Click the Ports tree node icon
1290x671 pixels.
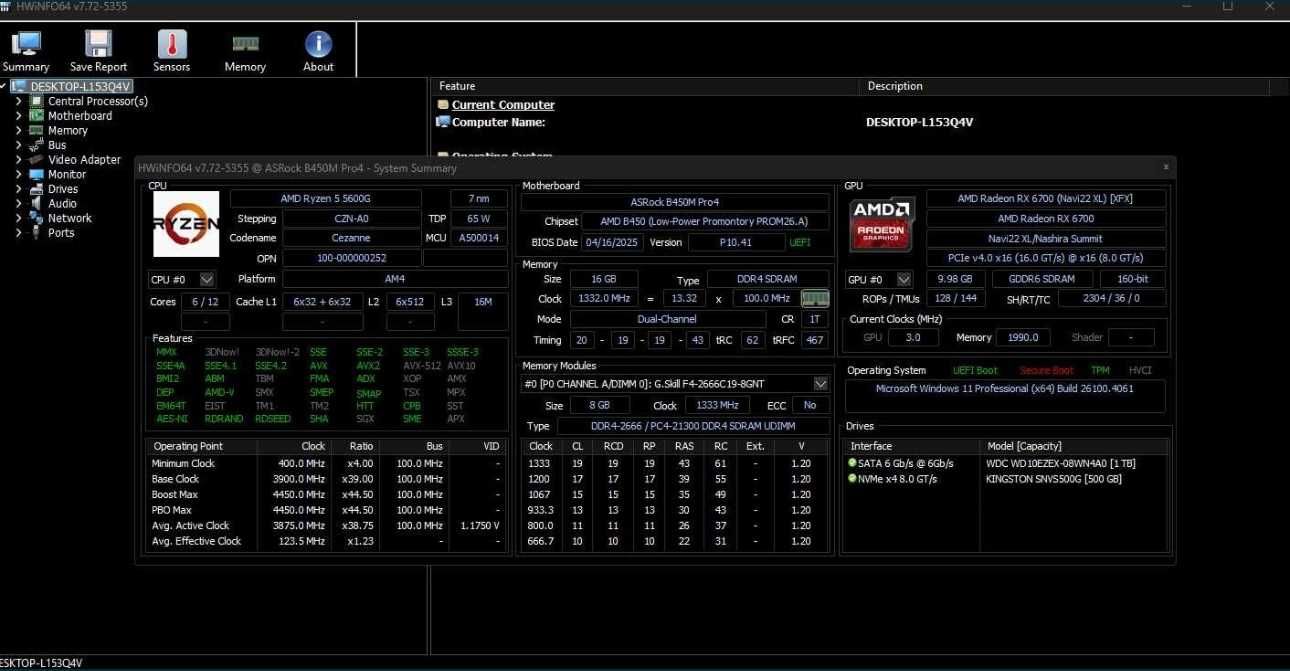pos(37,233)
